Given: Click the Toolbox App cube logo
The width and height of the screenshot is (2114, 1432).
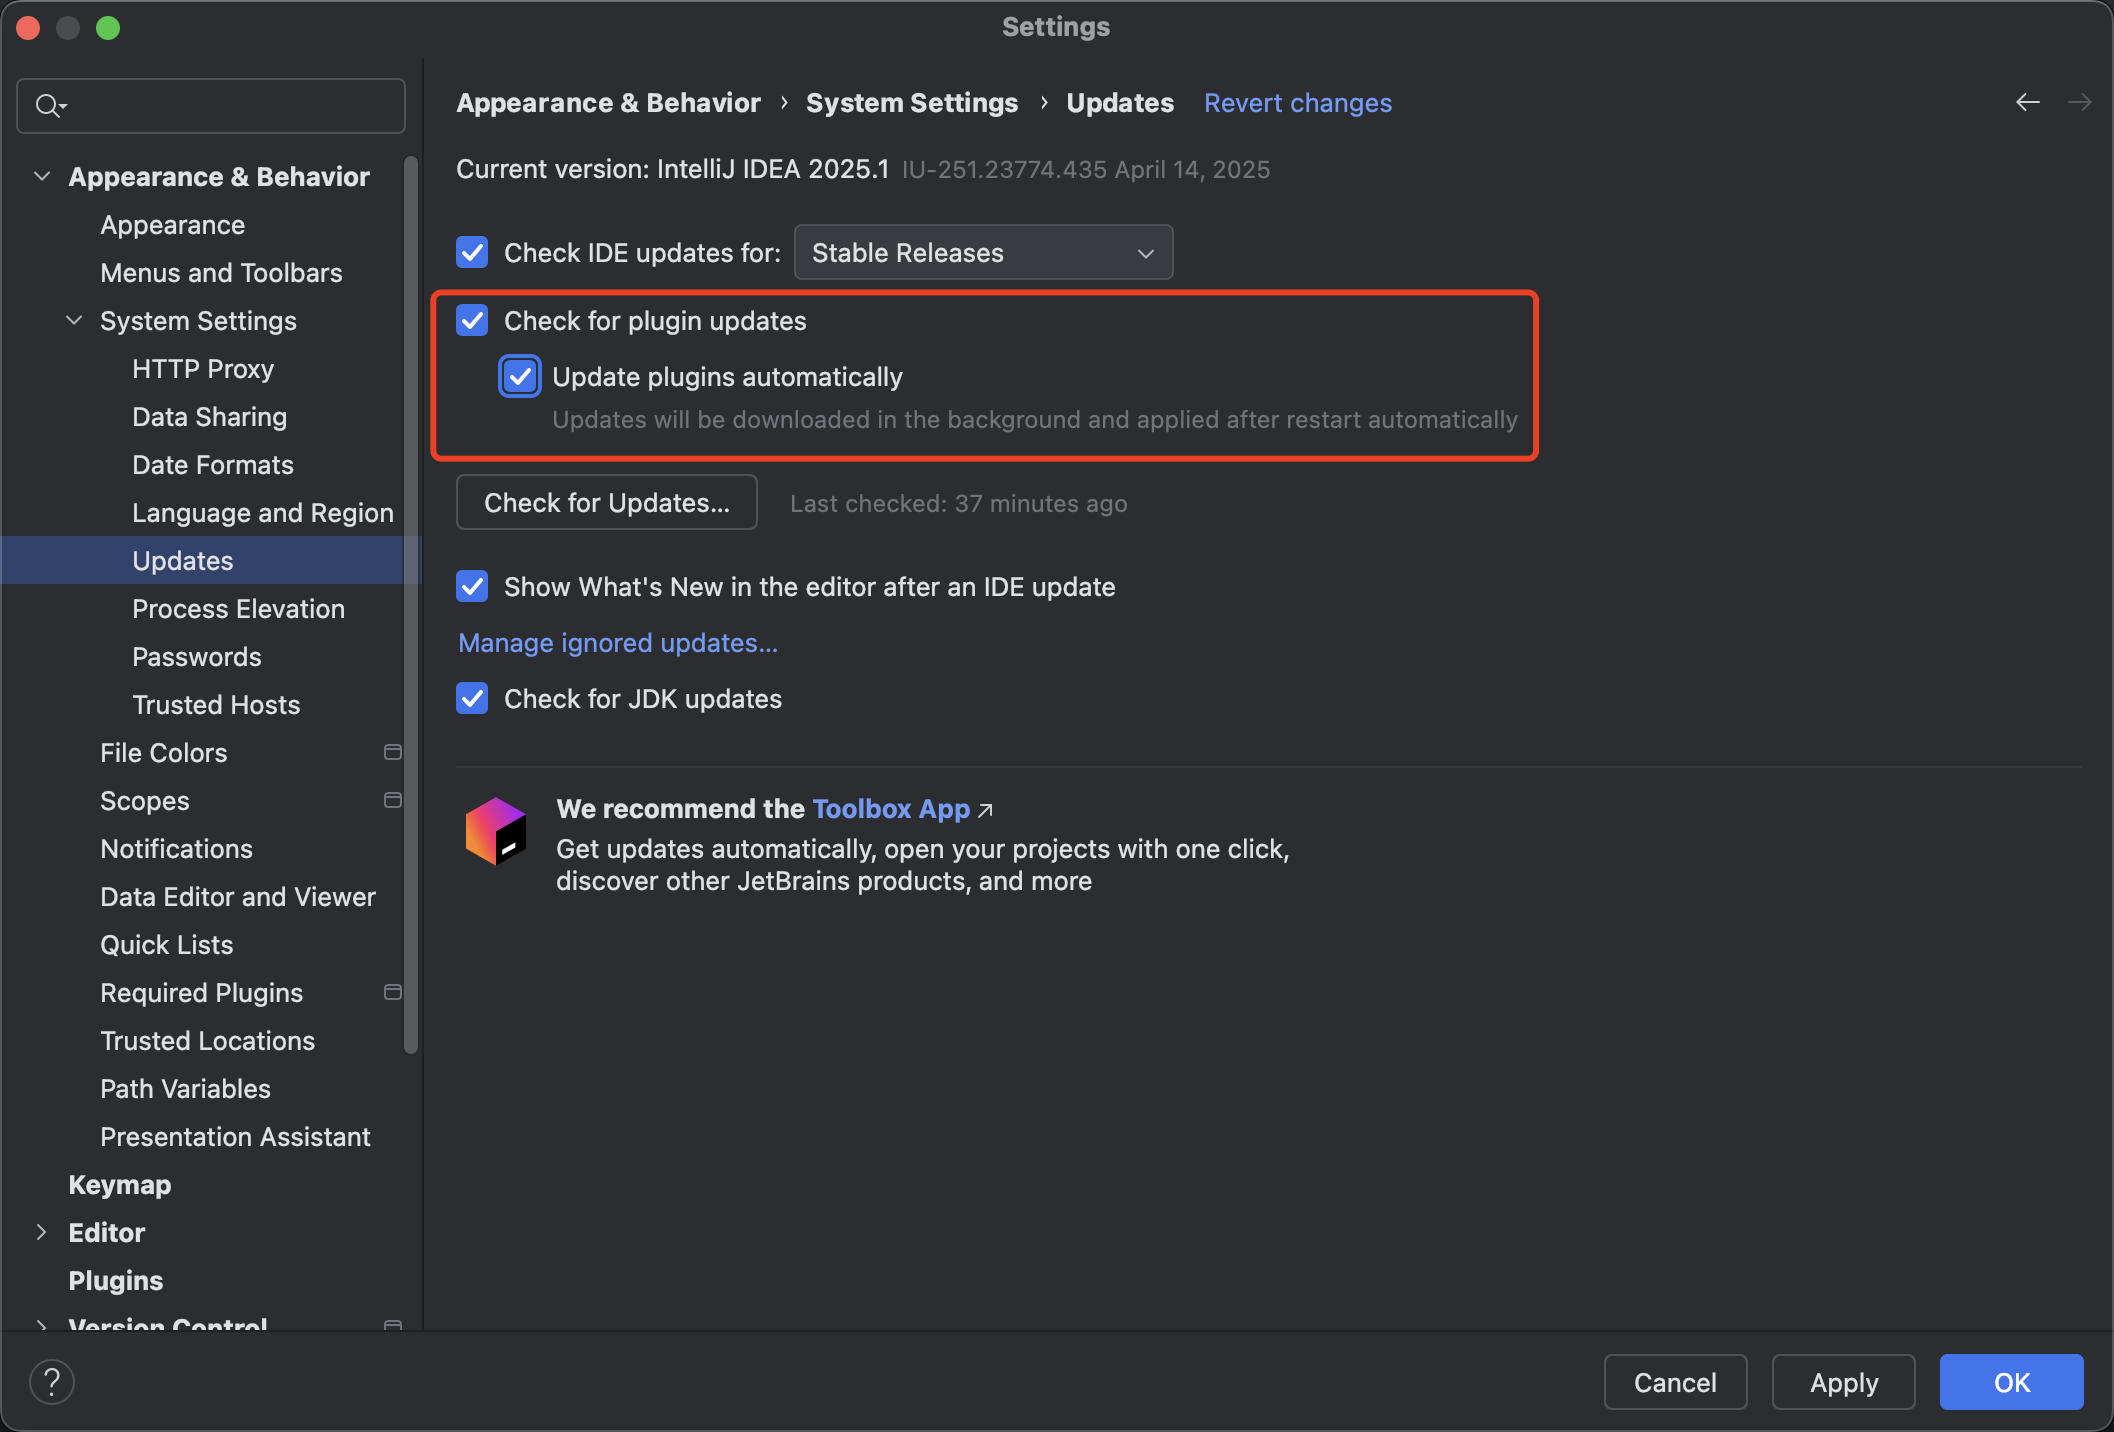Looking at the screenshot, I should (x=496, y=830).
